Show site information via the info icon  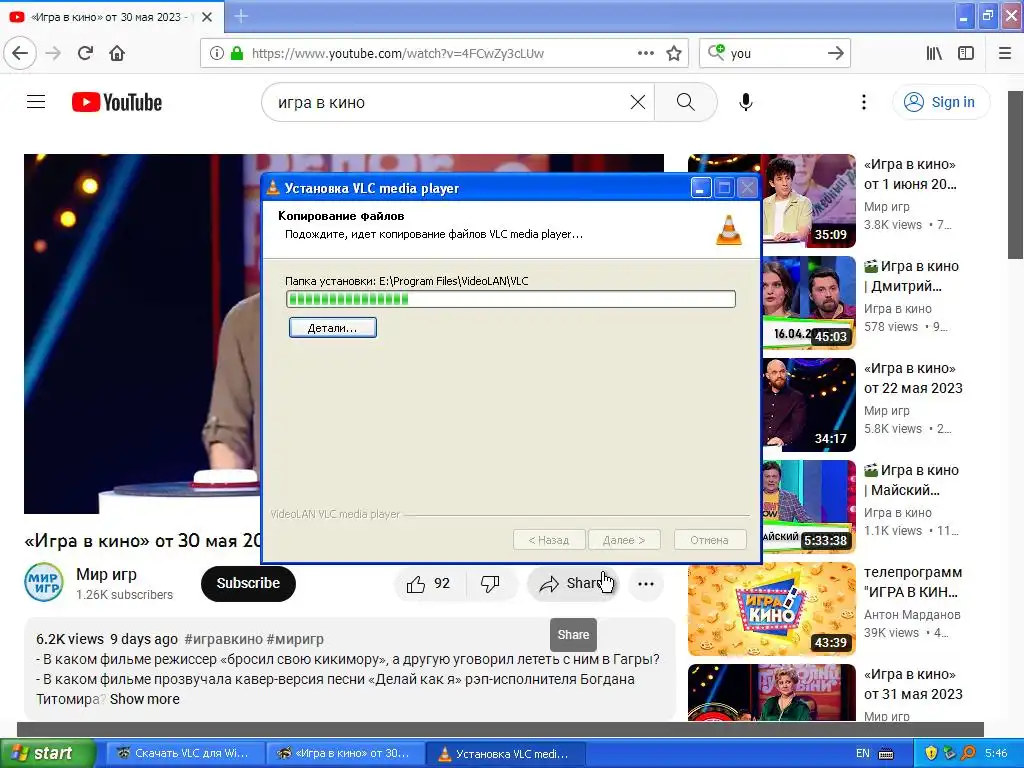pyautogui.click(x=216, y=53)
